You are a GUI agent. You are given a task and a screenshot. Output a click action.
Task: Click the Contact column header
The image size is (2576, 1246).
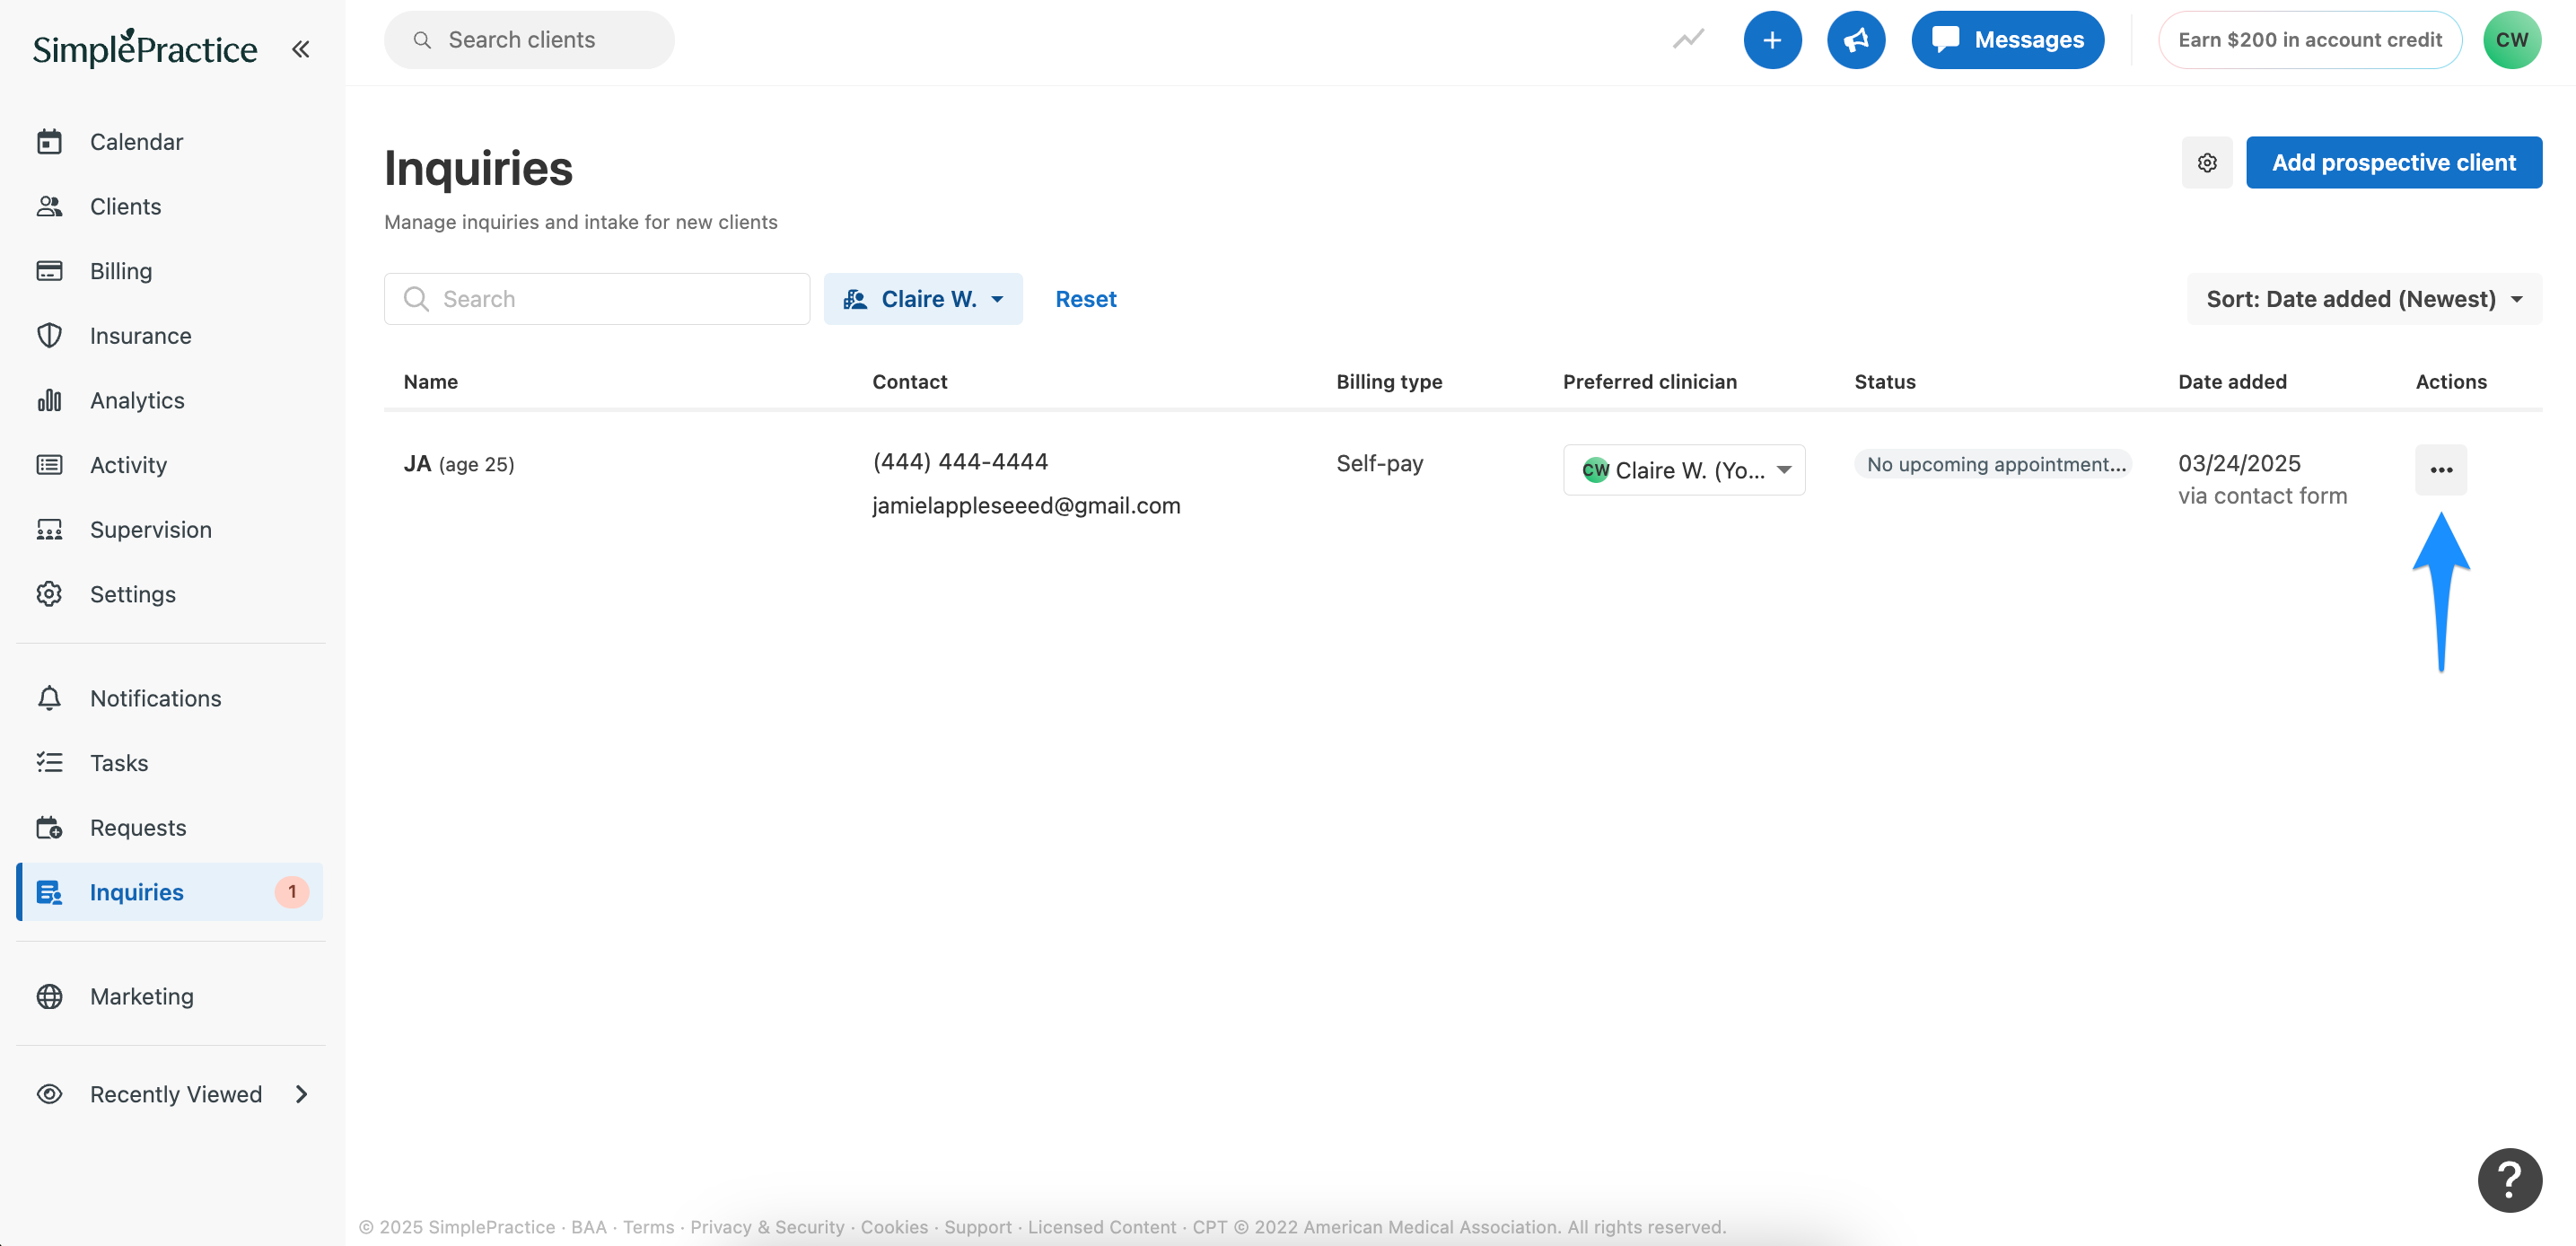909,381
